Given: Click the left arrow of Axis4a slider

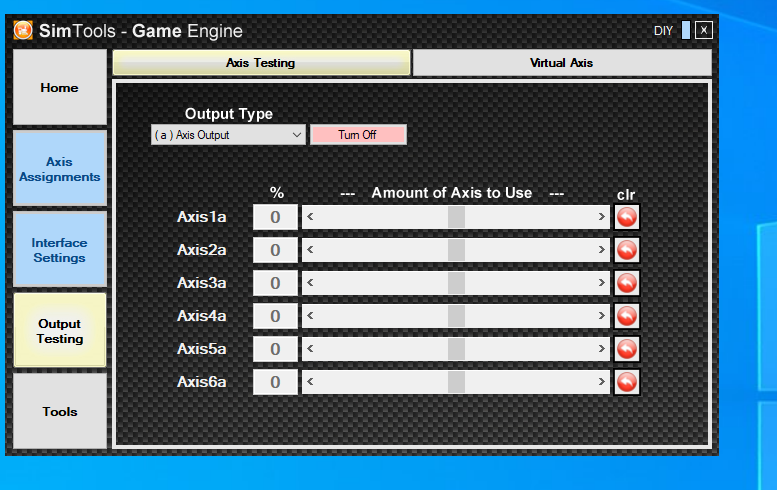Looking at the screenshot, I should [x=310, y=316].
